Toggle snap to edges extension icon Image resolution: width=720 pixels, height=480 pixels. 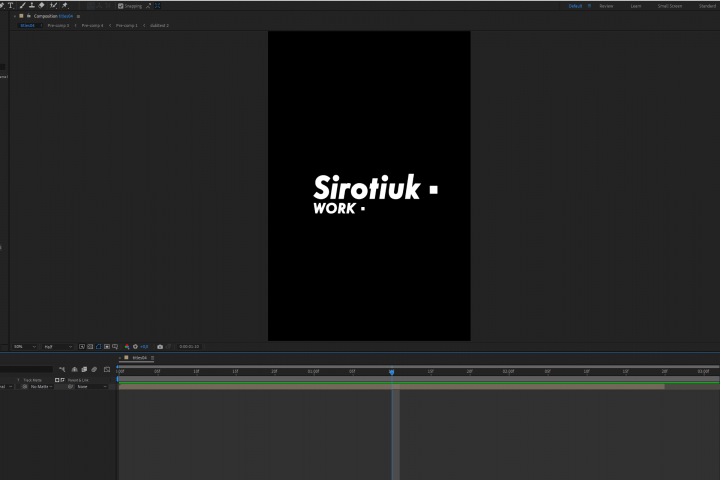[148, 6]
